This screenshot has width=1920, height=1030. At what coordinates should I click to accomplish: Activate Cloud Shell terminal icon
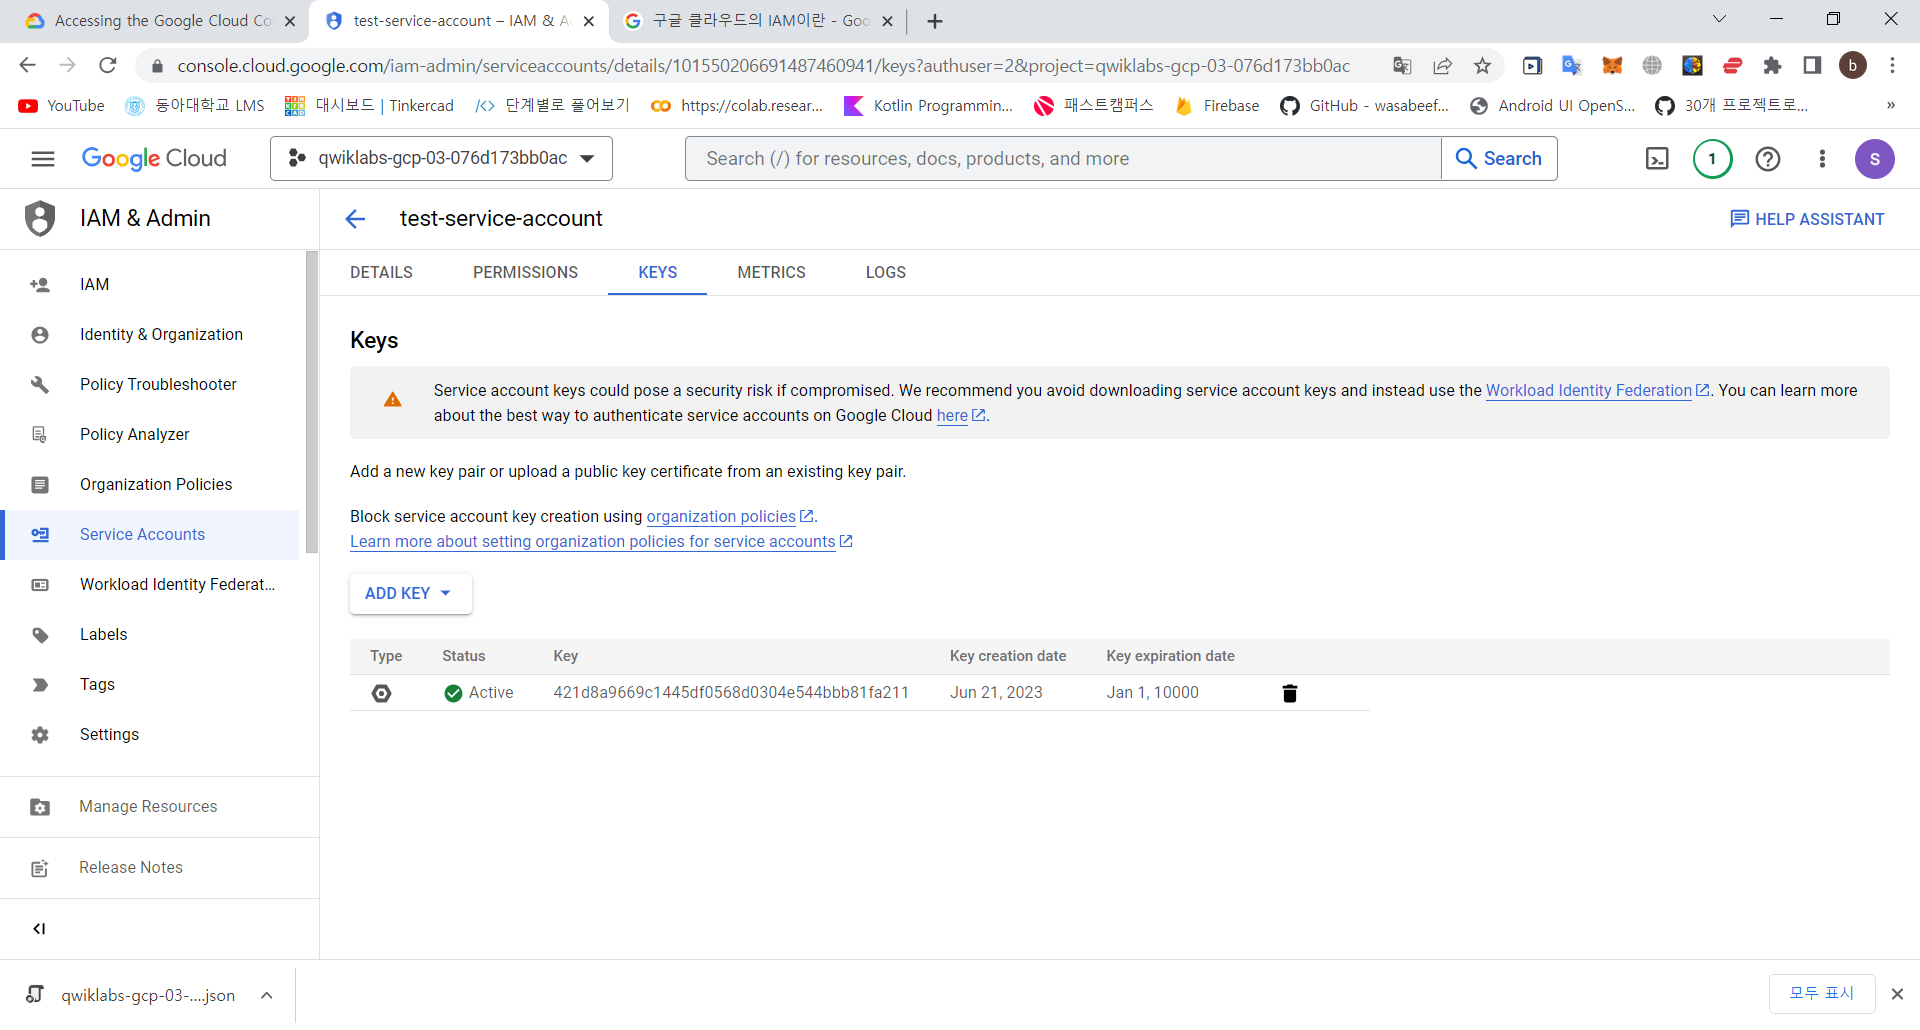point(1657,159)
